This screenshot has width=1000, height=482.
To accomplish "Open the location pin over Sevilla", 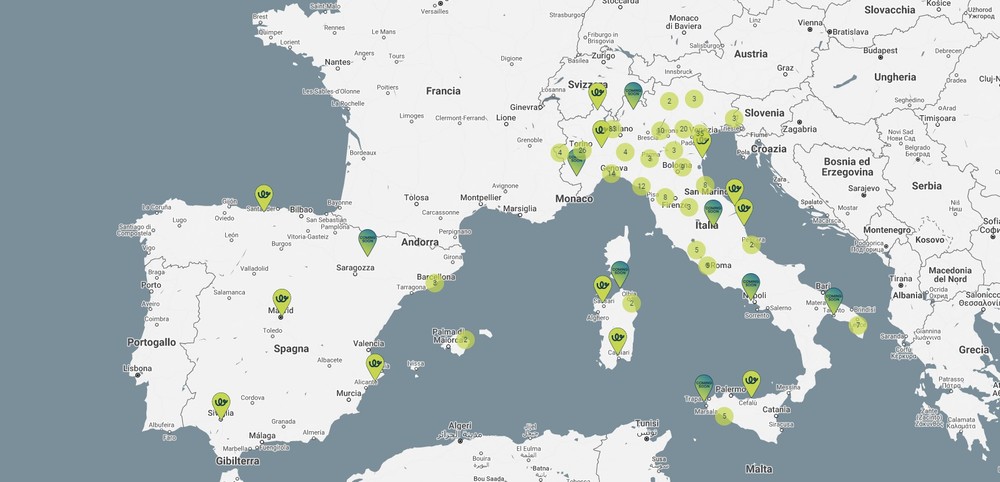I will pyautogui.click(x=221, y=403).
